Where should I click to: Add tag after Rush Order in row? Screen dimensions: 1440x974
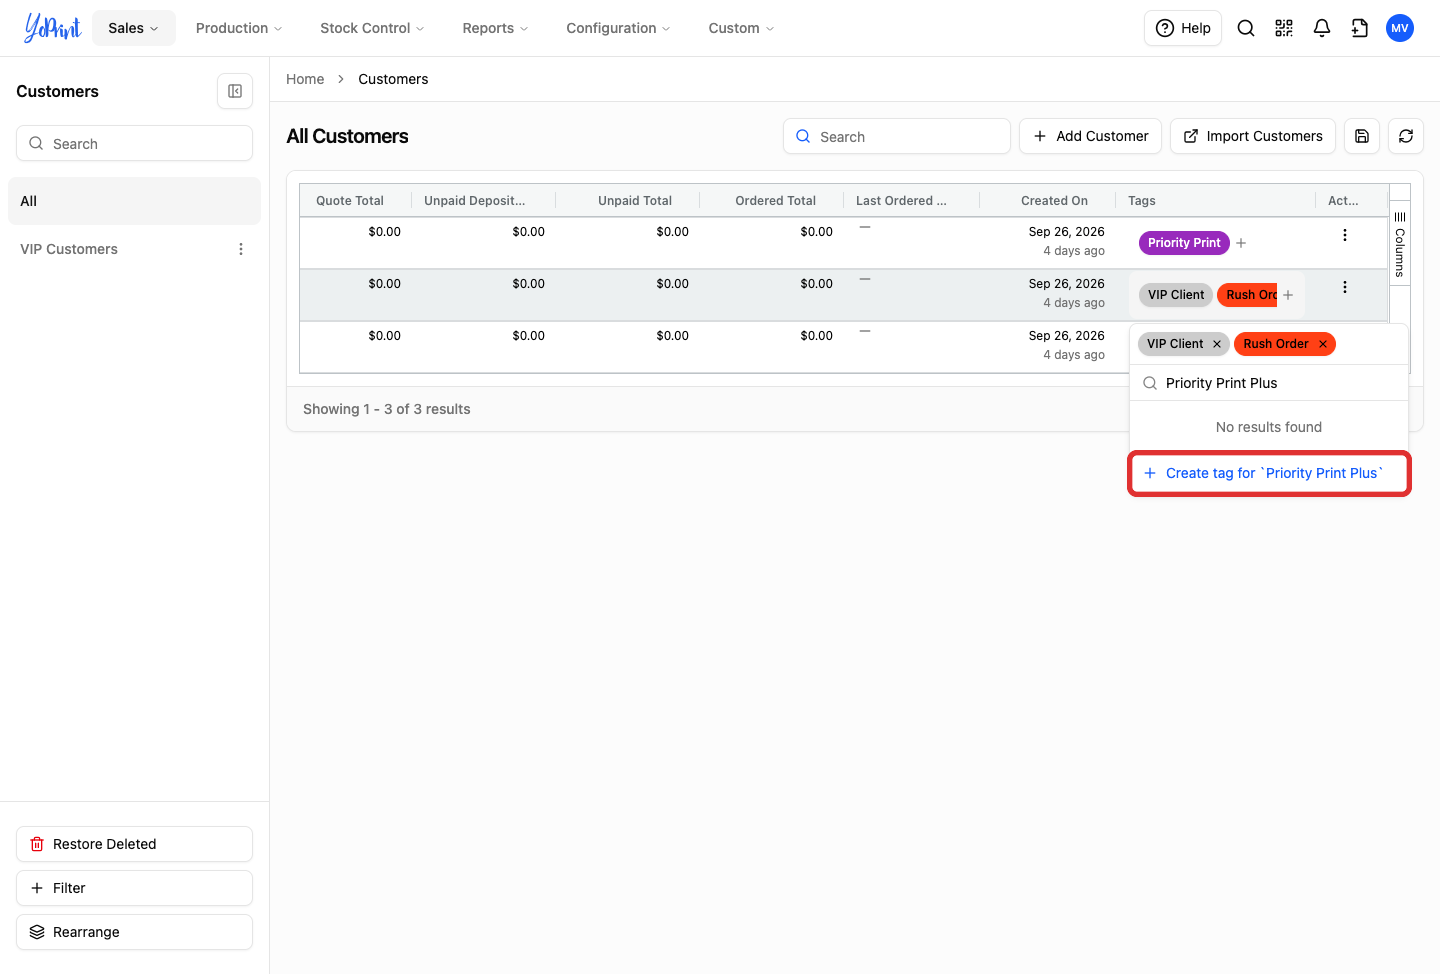tap(1288, 295)
